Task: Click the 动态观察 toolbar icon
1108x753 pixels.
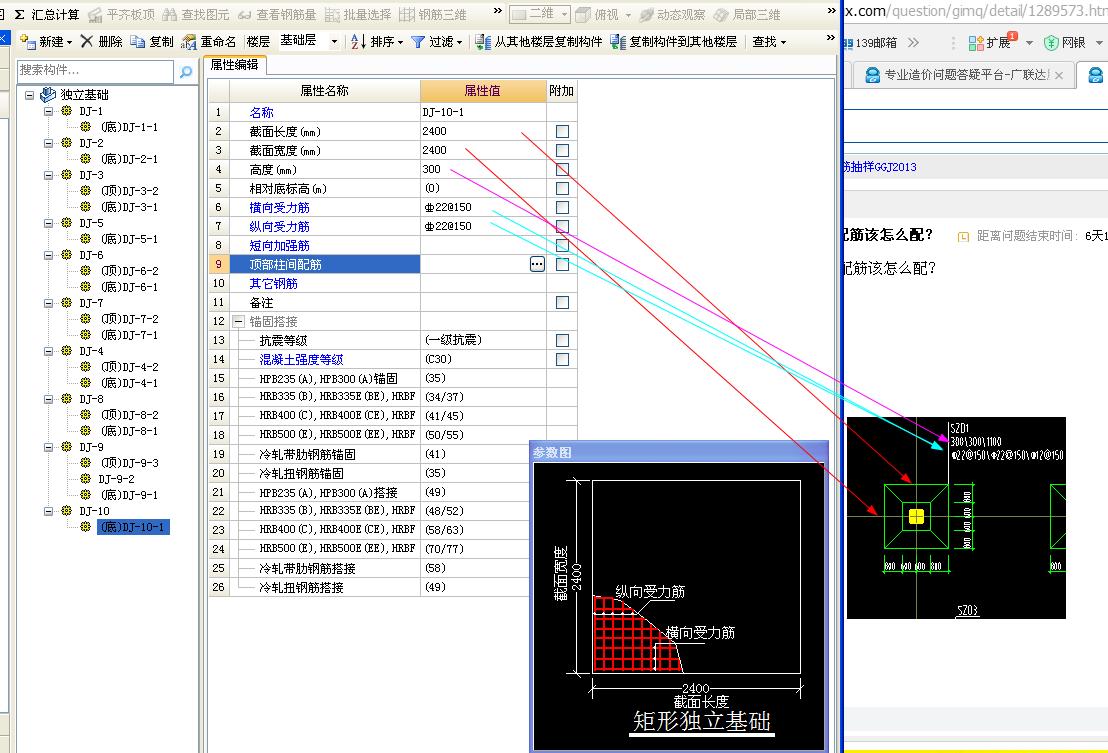Action: click(x=646, y=15)
